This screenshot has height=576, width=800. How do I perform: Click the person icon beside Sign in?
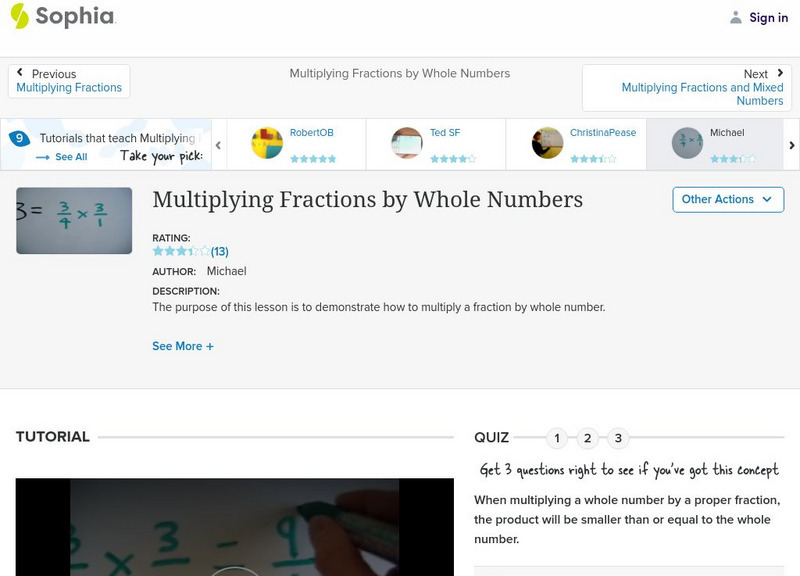pyautogui.click(x=734, y=17)
